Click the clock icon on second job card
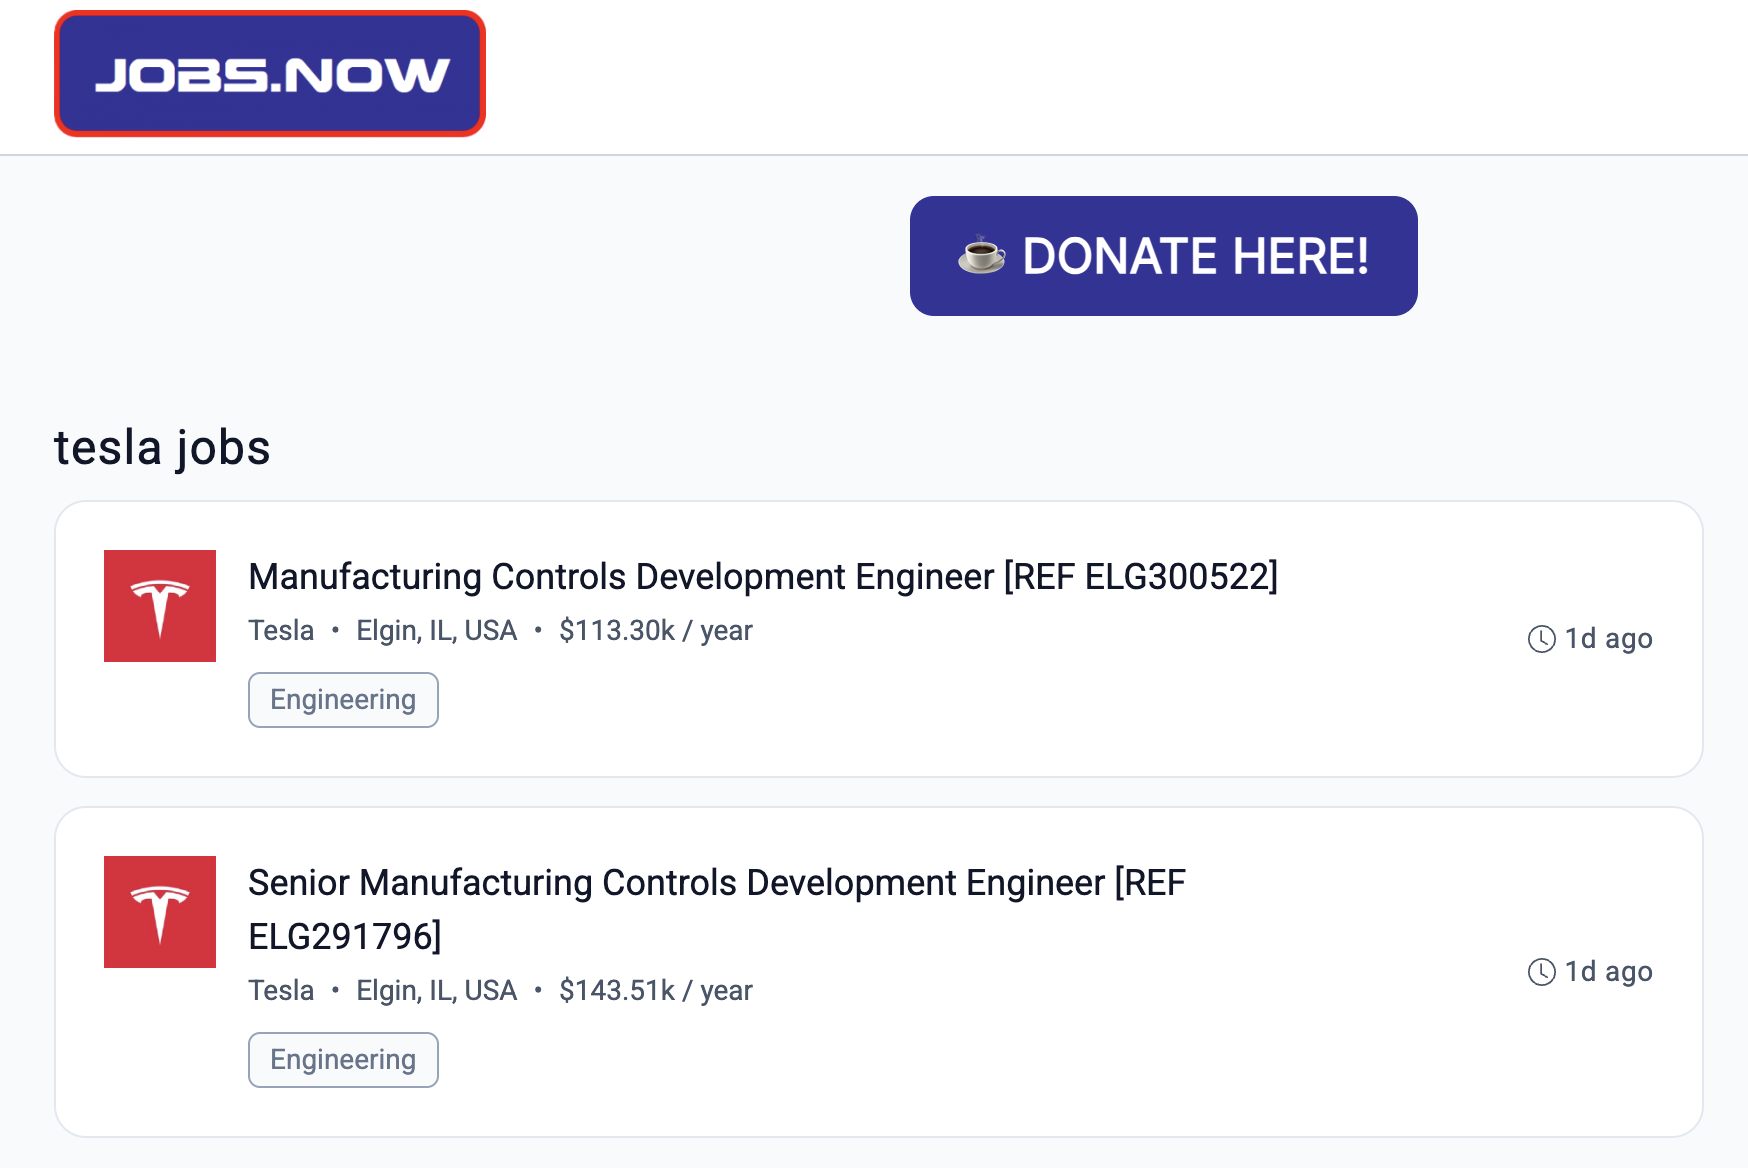1748x1168 pixels. click(1542, 972)
